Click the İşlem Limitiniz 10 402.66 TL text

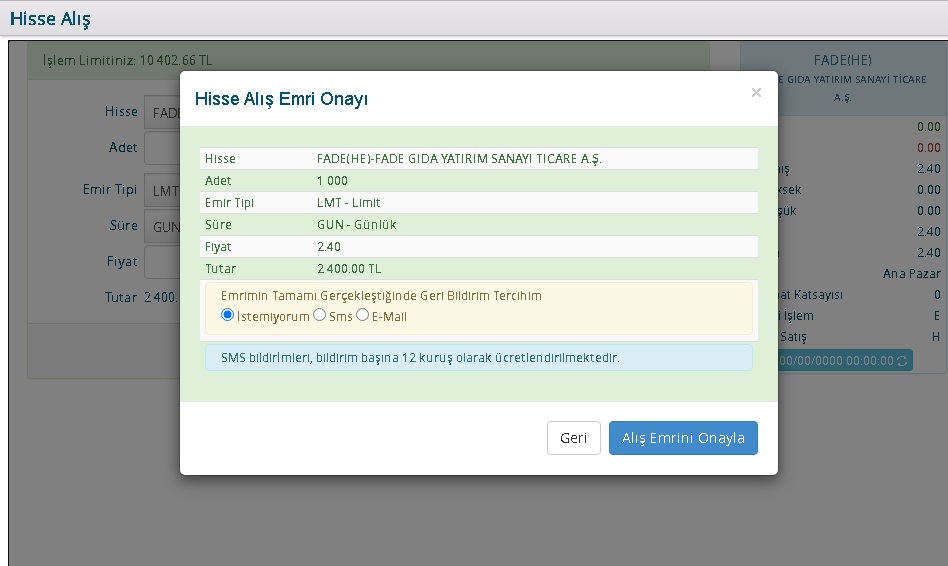coord(127,60)
